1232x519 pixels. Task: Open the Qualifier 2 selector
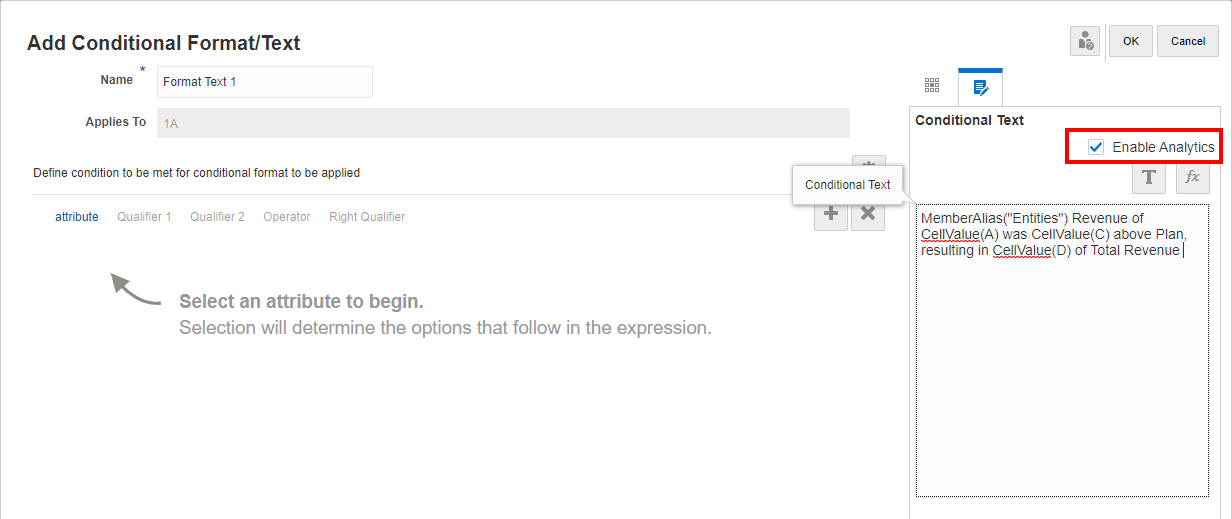click(217, 217)
